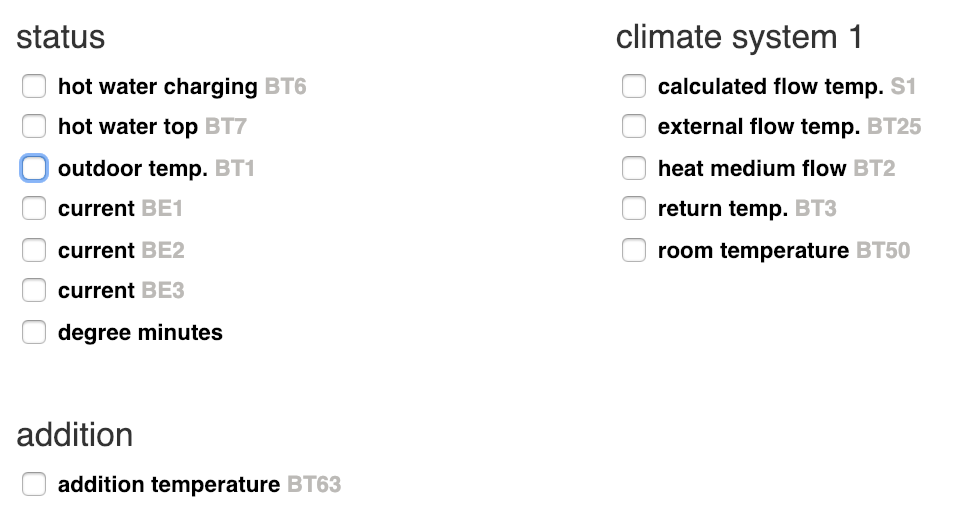Toggle the external flow temp. BT25 checkbox
The image size is (960, 522).
pos(634,127)
